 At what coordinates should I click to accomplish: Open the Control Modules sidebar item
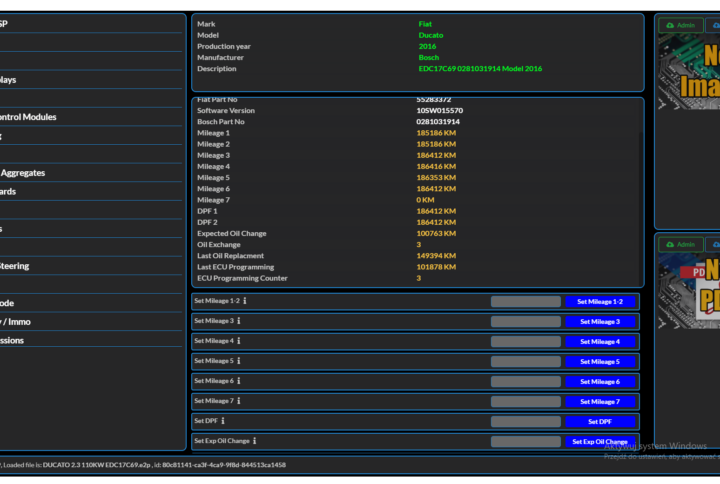coord(28,117)
